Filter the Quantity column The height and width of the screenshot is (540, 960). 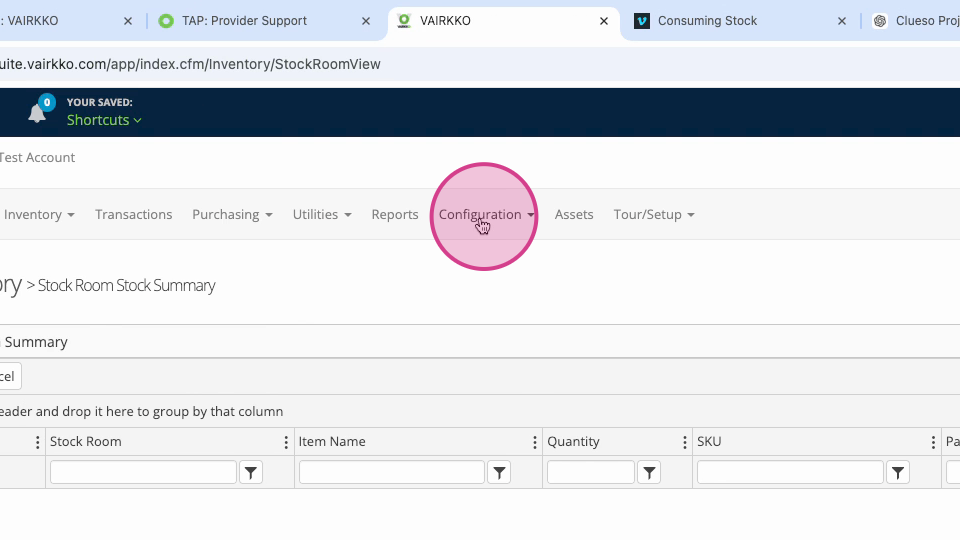tap(649, 473)
